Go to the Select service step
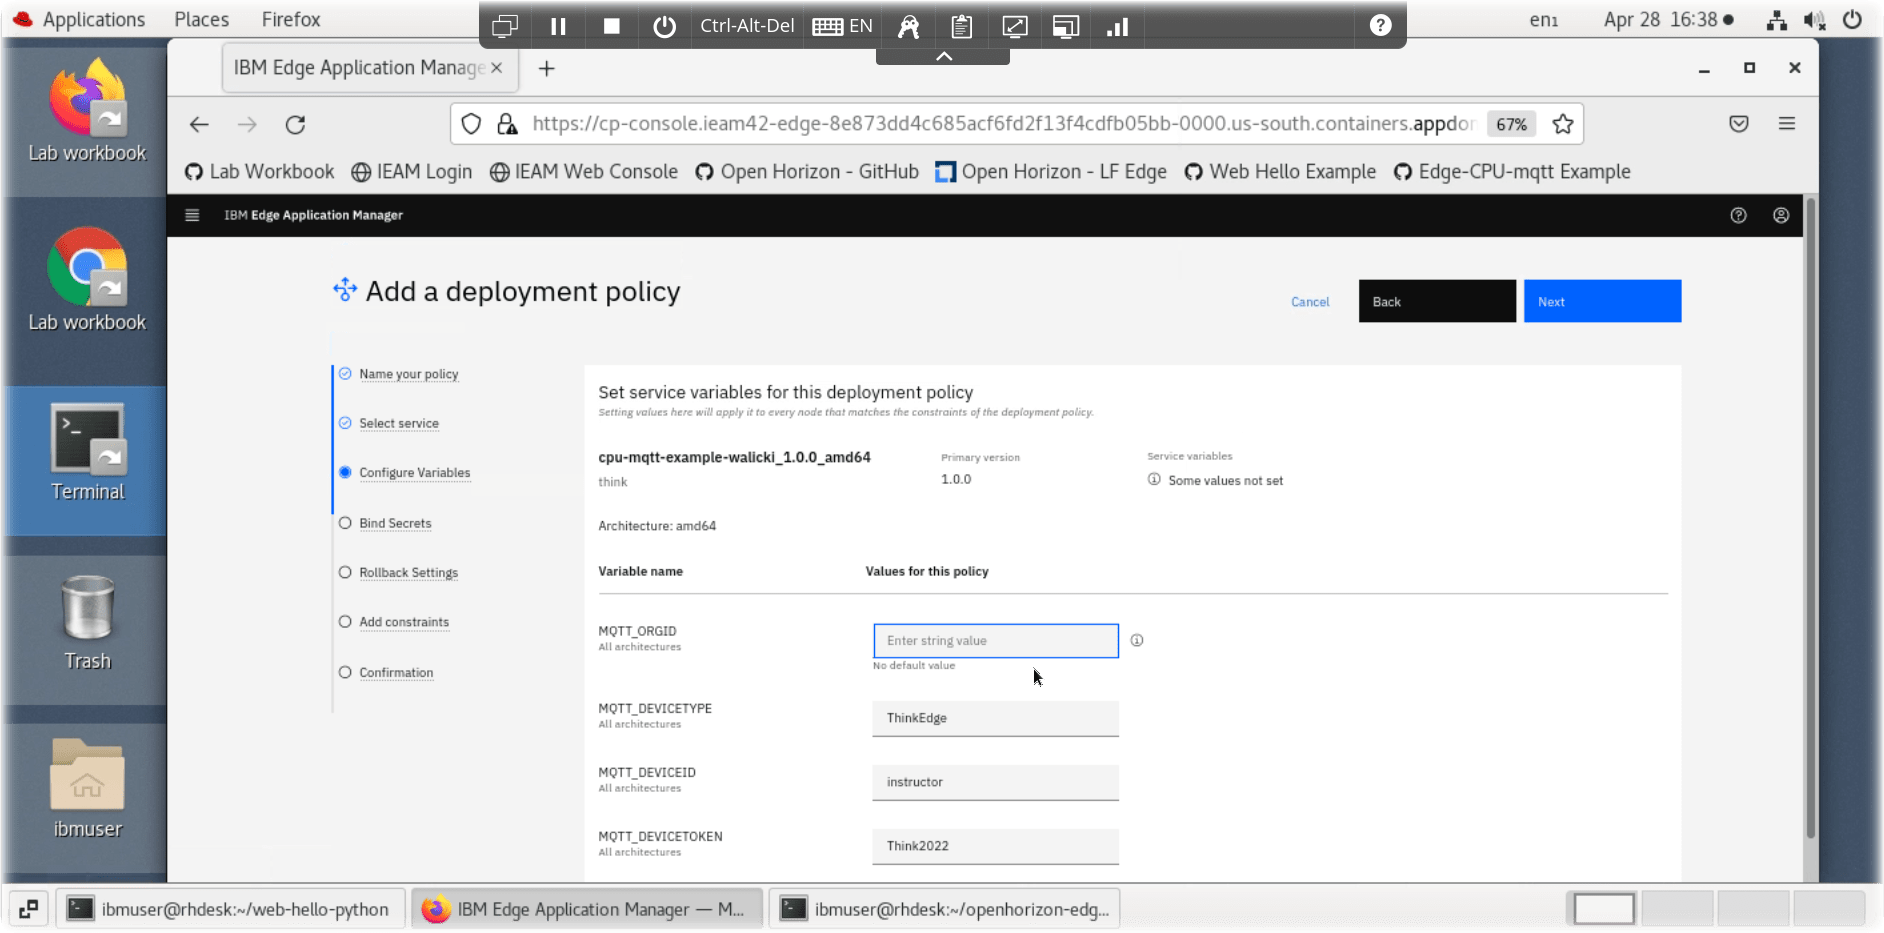1884x933 pixels. (x=398, y=423)
